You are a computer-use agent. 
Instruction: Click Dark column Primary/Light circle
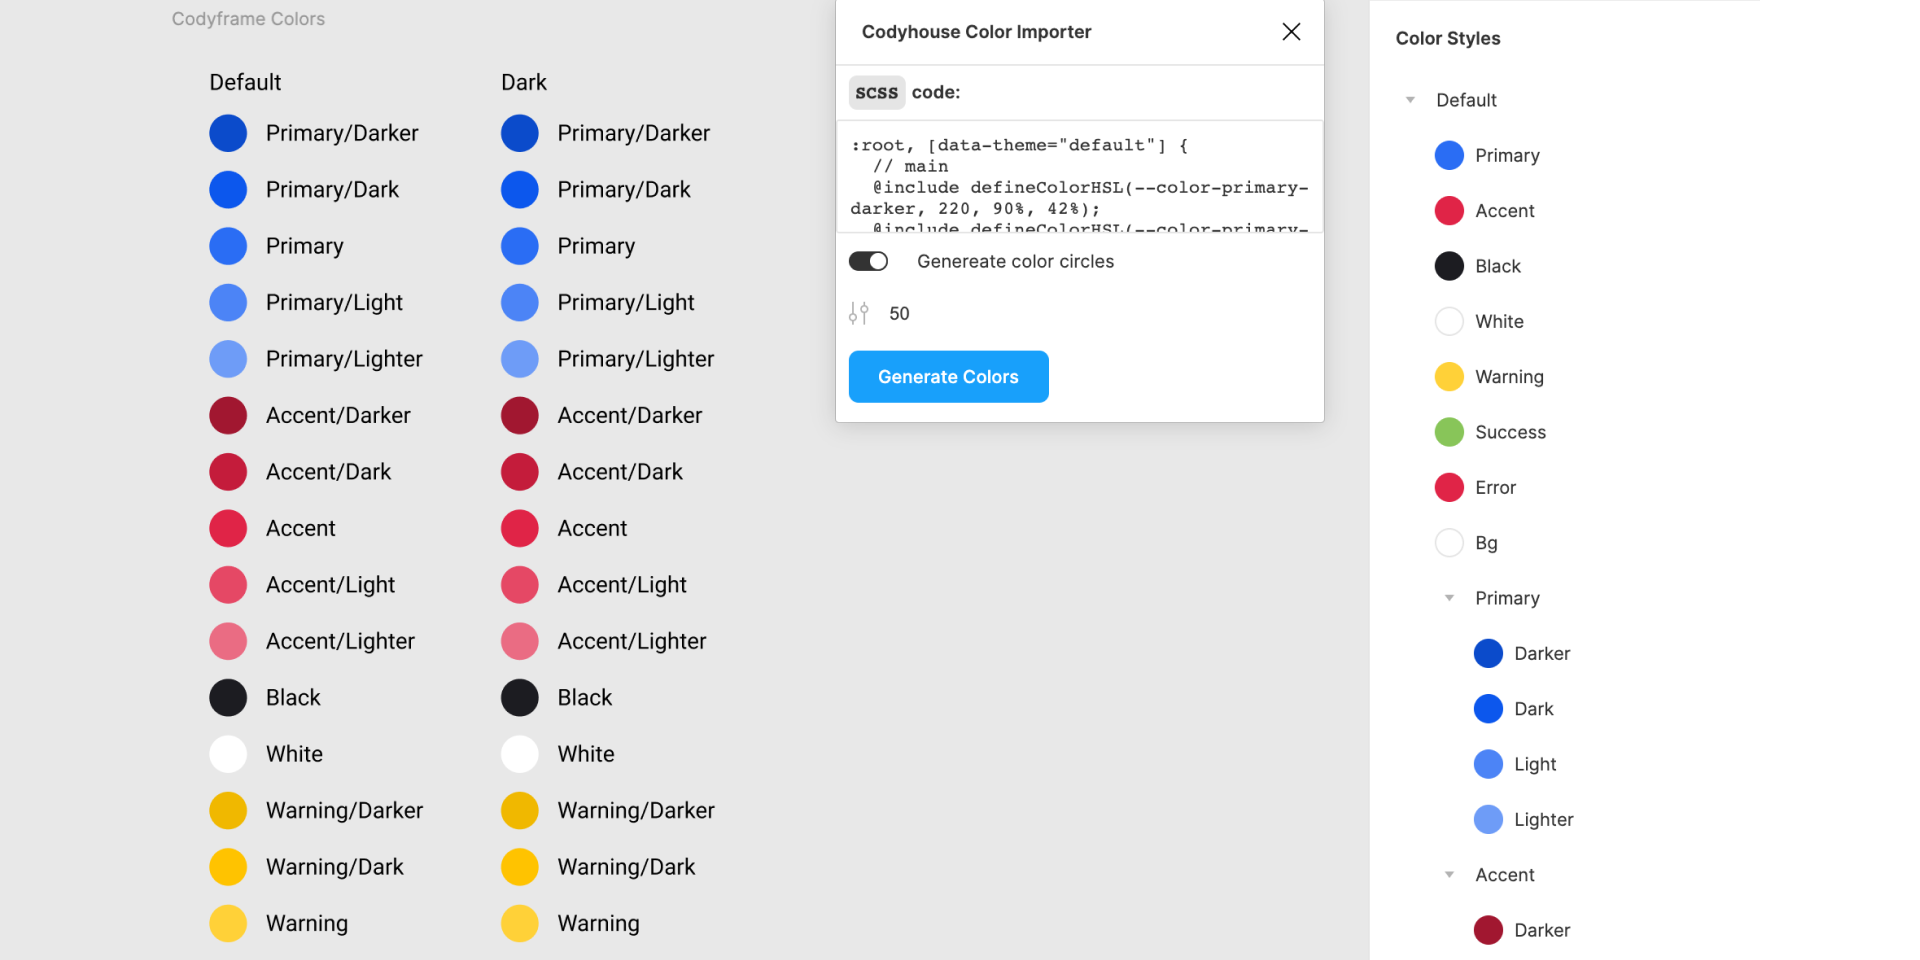(520, 303)
